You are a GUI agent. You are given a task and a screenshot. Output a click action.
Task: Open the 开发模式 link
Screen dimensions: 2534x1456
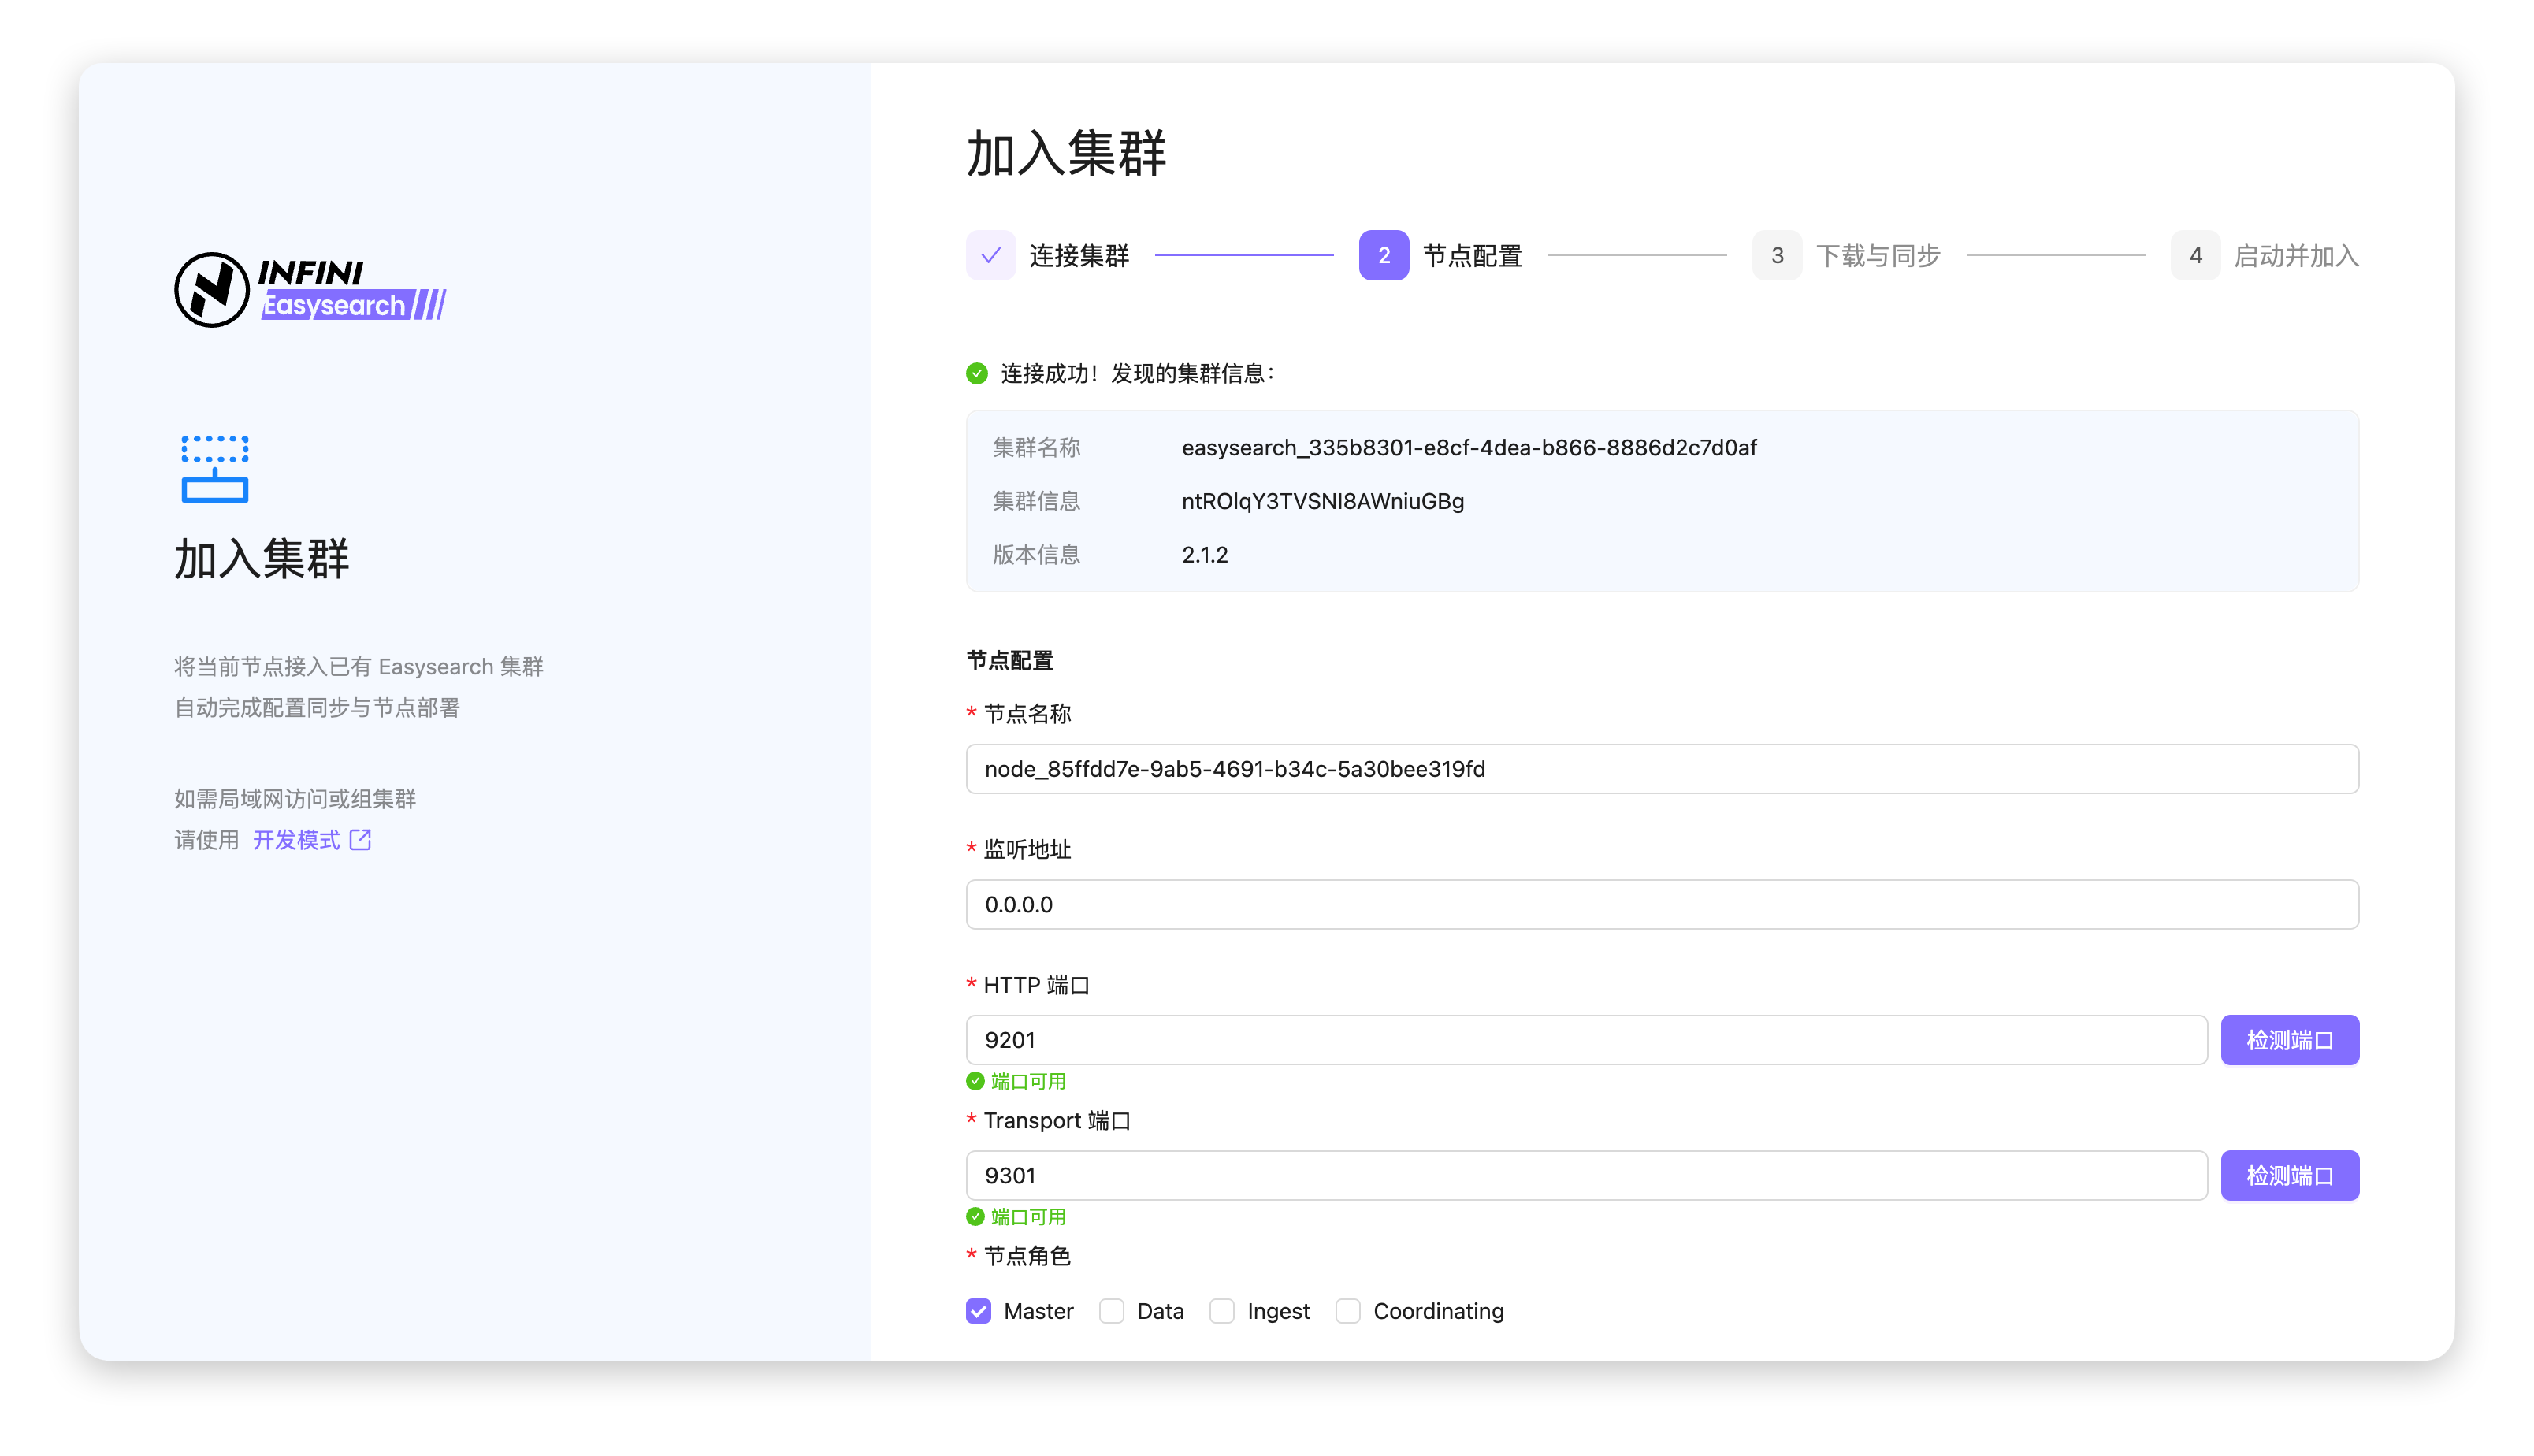point(296,840)
